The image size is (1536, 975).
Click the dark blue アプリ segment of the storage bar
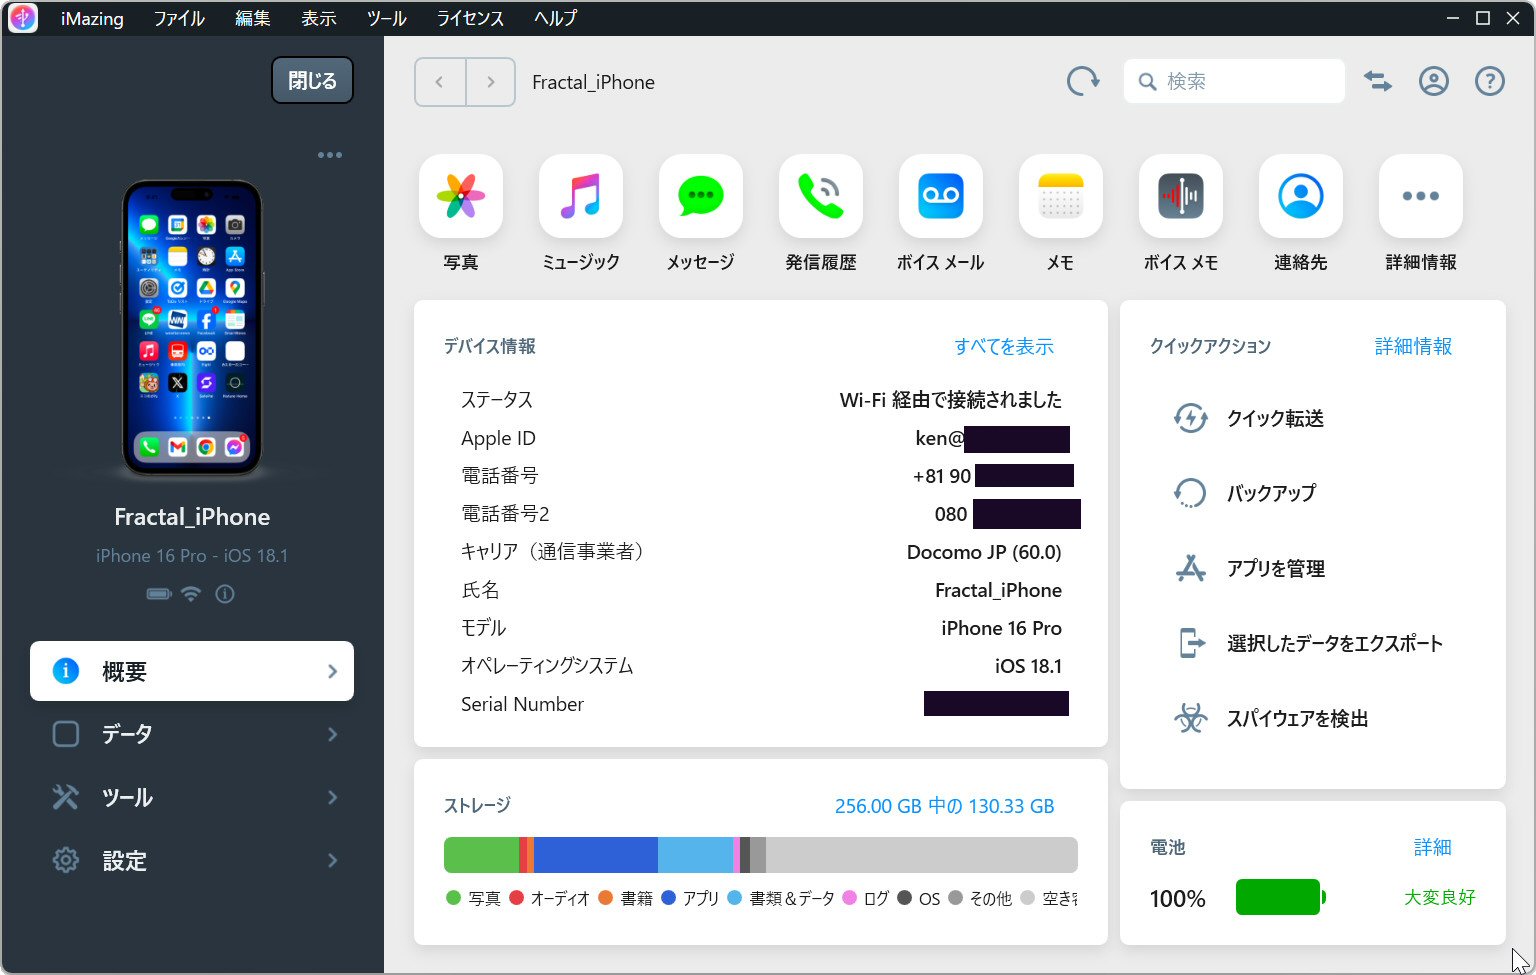[x=596, y=855]
